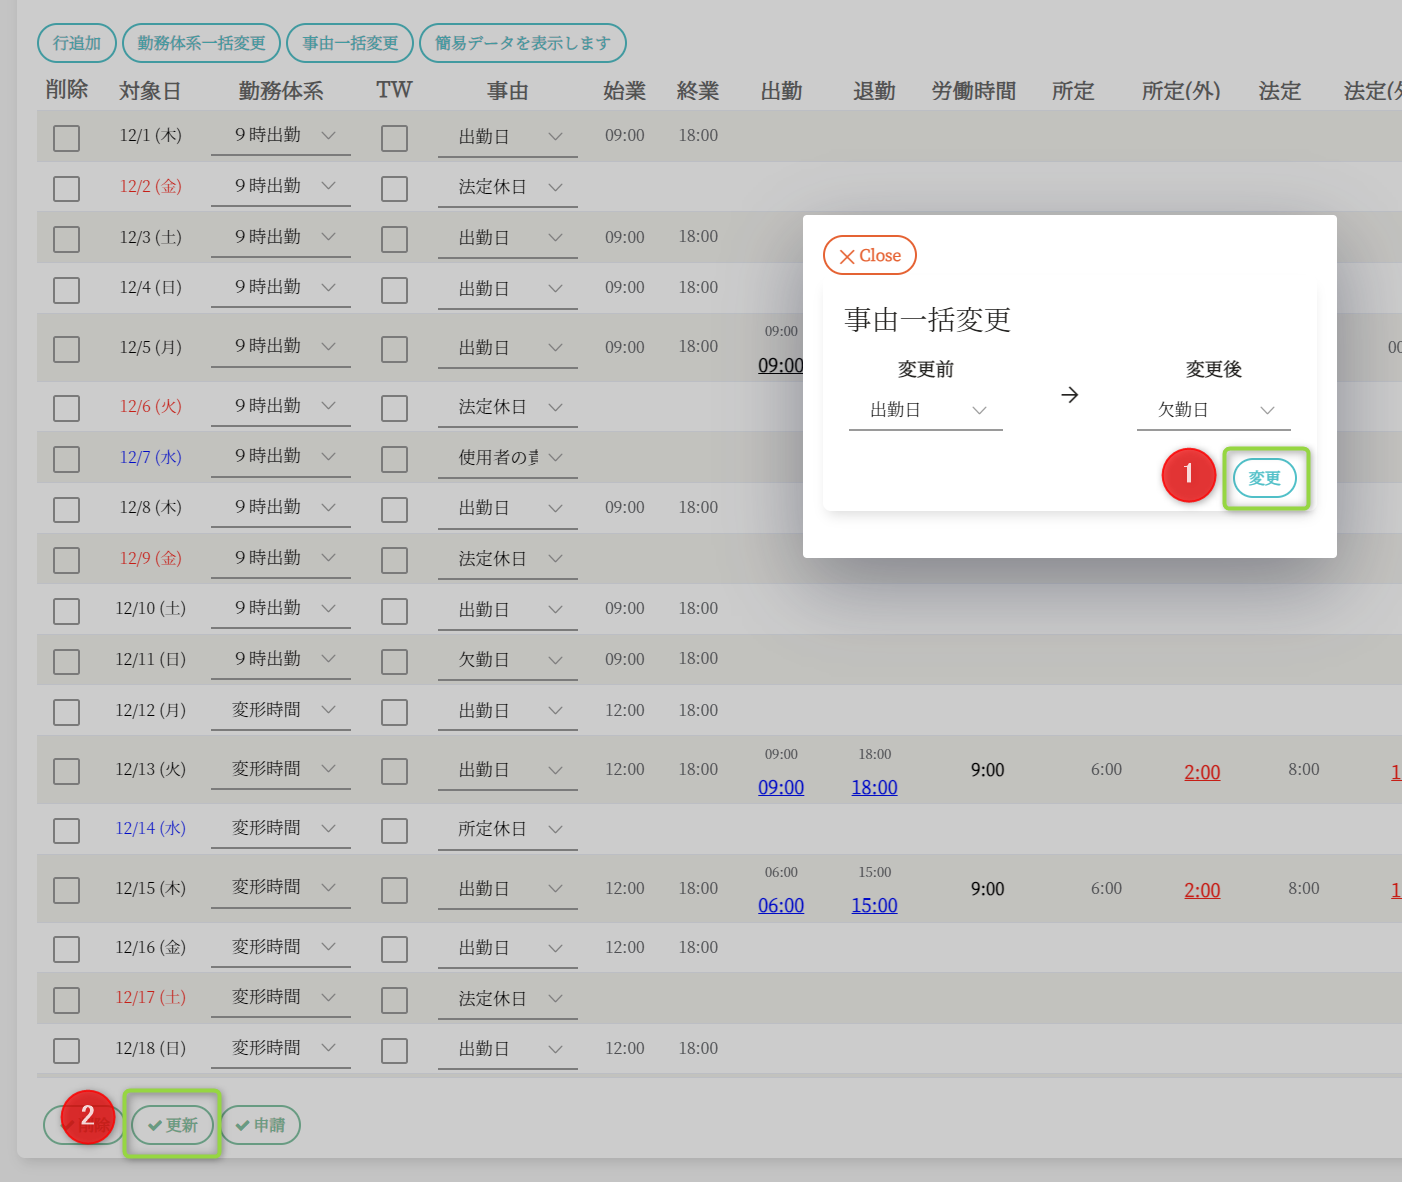Check the delete checkbox for 12/13 (火)
This screenshot has width=1402, height=1182.
point(67,771)
